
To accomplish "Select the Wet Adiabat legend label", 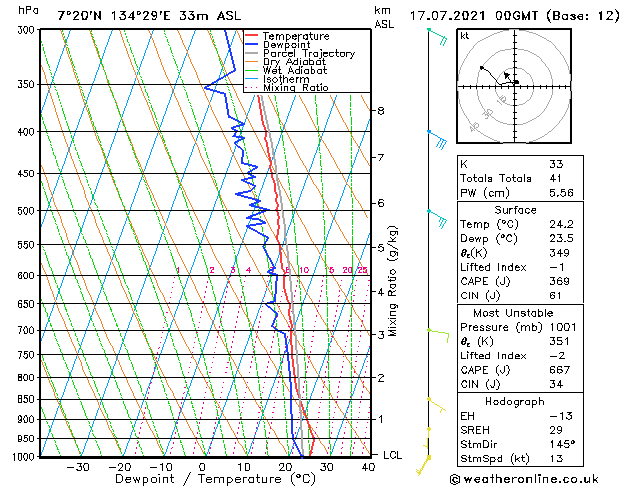I will pyautogui.click(x=295, y=70).
